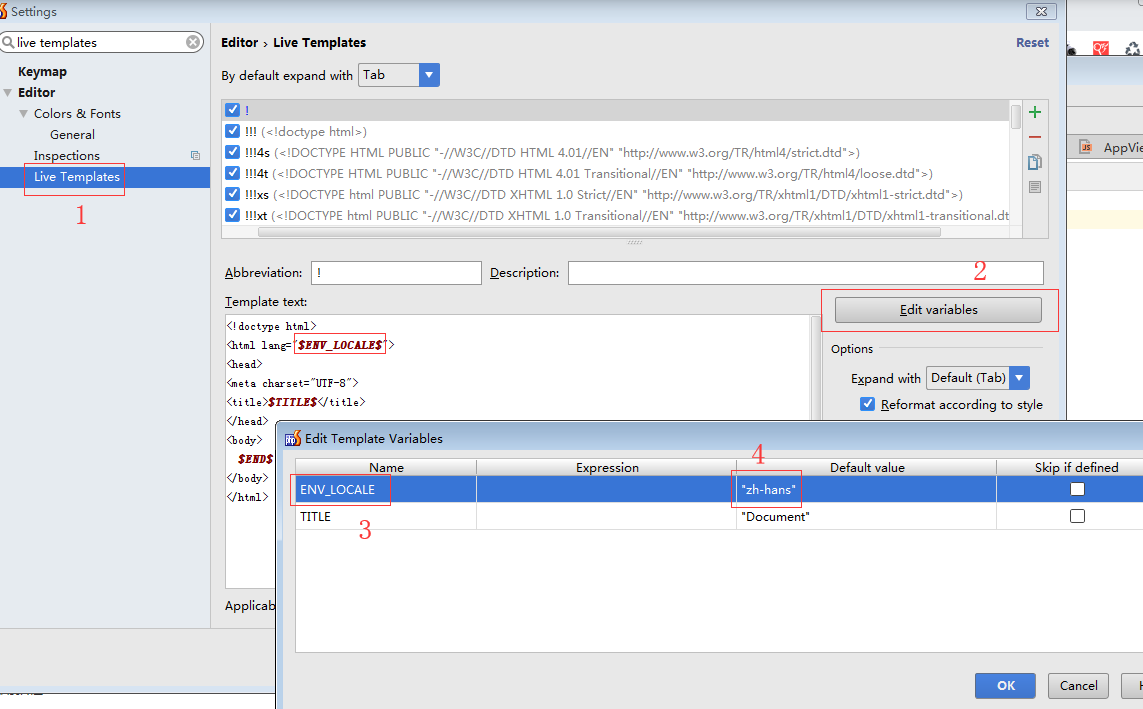The height and width of the screenshot is (709, 1143).
Task: Select the "!!!4t" HTML Transitional template row
Action: tap(616, 173)
